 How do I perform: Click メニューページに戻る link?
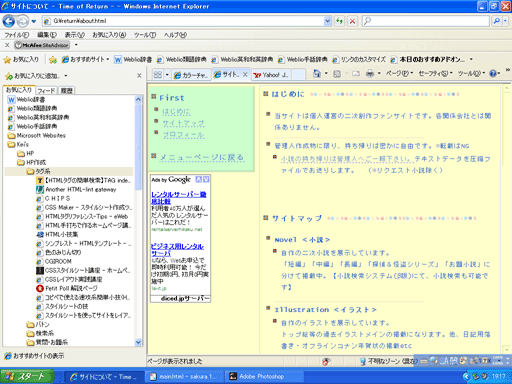(202, 157)
